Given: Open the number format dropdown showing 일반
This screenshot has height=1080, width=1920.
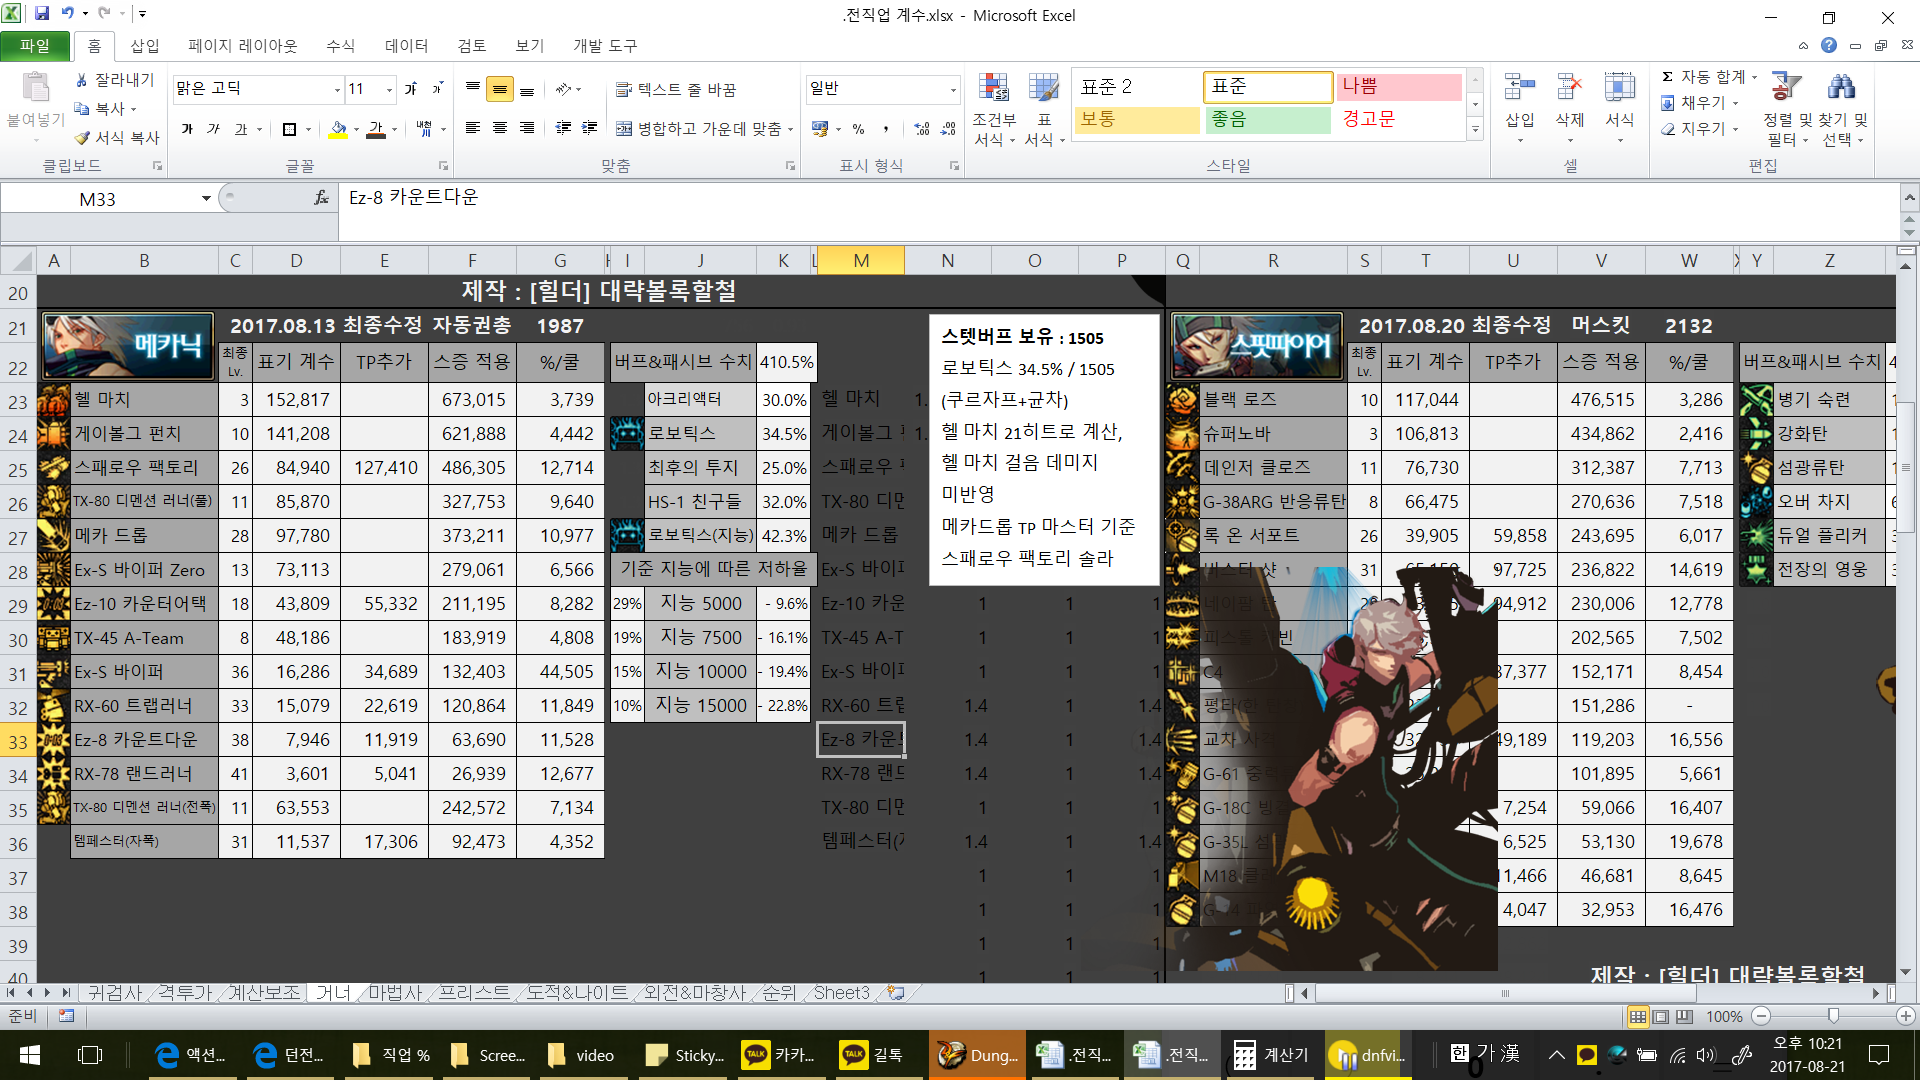Looking at the screenshot, I should tap(952, 90).
